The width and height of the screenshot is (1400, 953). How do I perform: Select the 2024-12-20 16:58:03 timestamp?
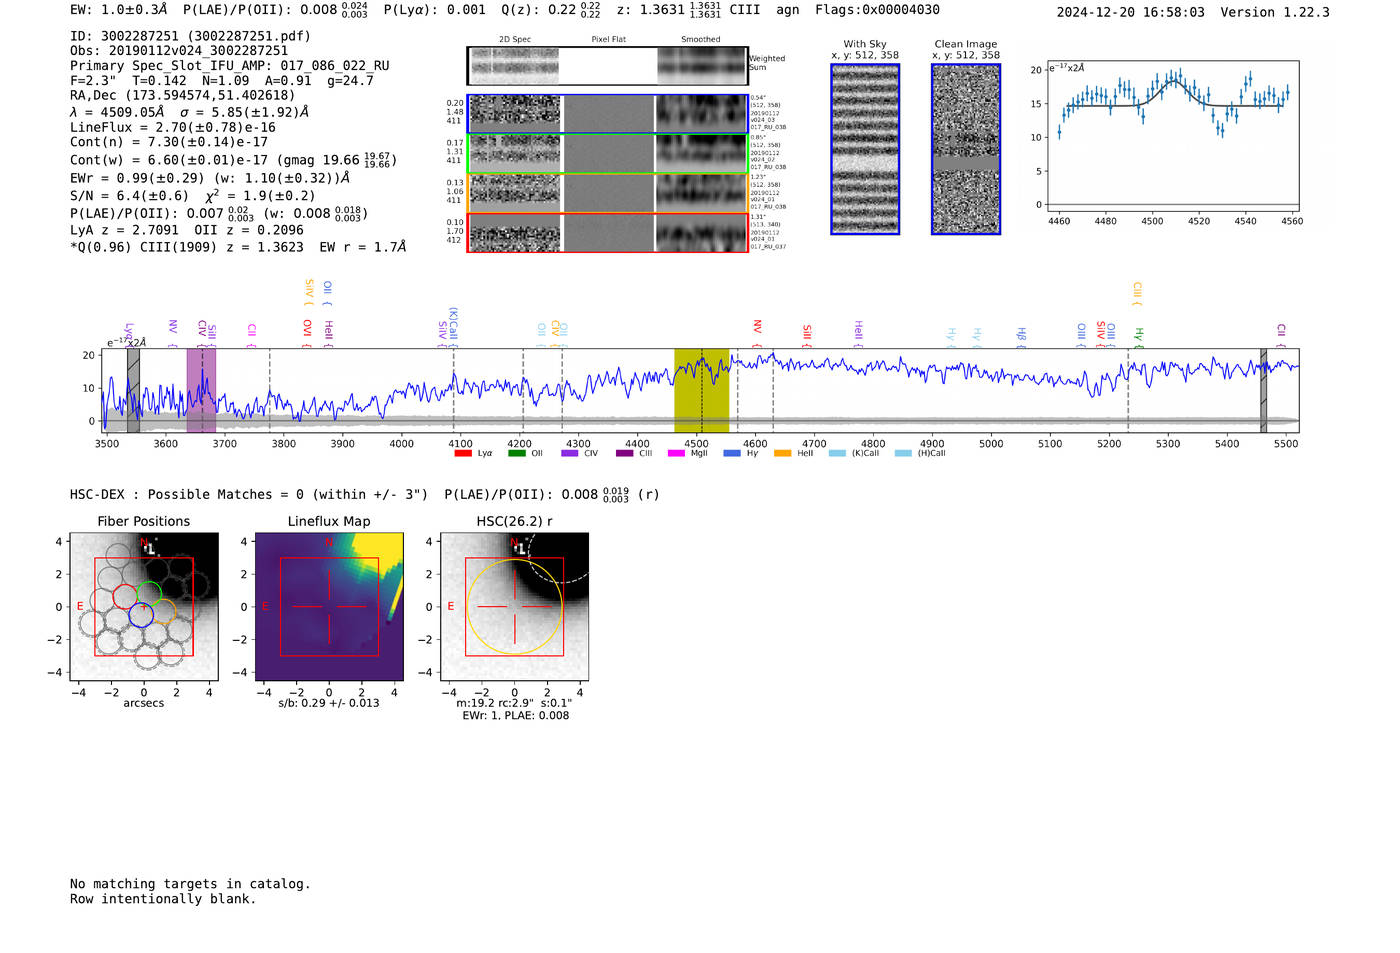pyautogui.click(x=1130, y=12)
